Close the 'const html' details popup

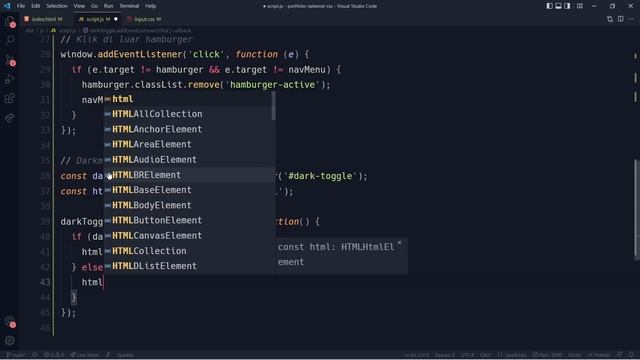pos(400,243)
